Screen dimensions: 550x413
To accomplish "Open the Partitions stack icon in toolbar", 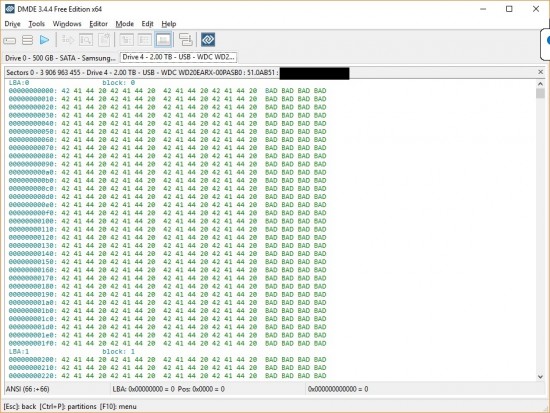I will (27, 40).
